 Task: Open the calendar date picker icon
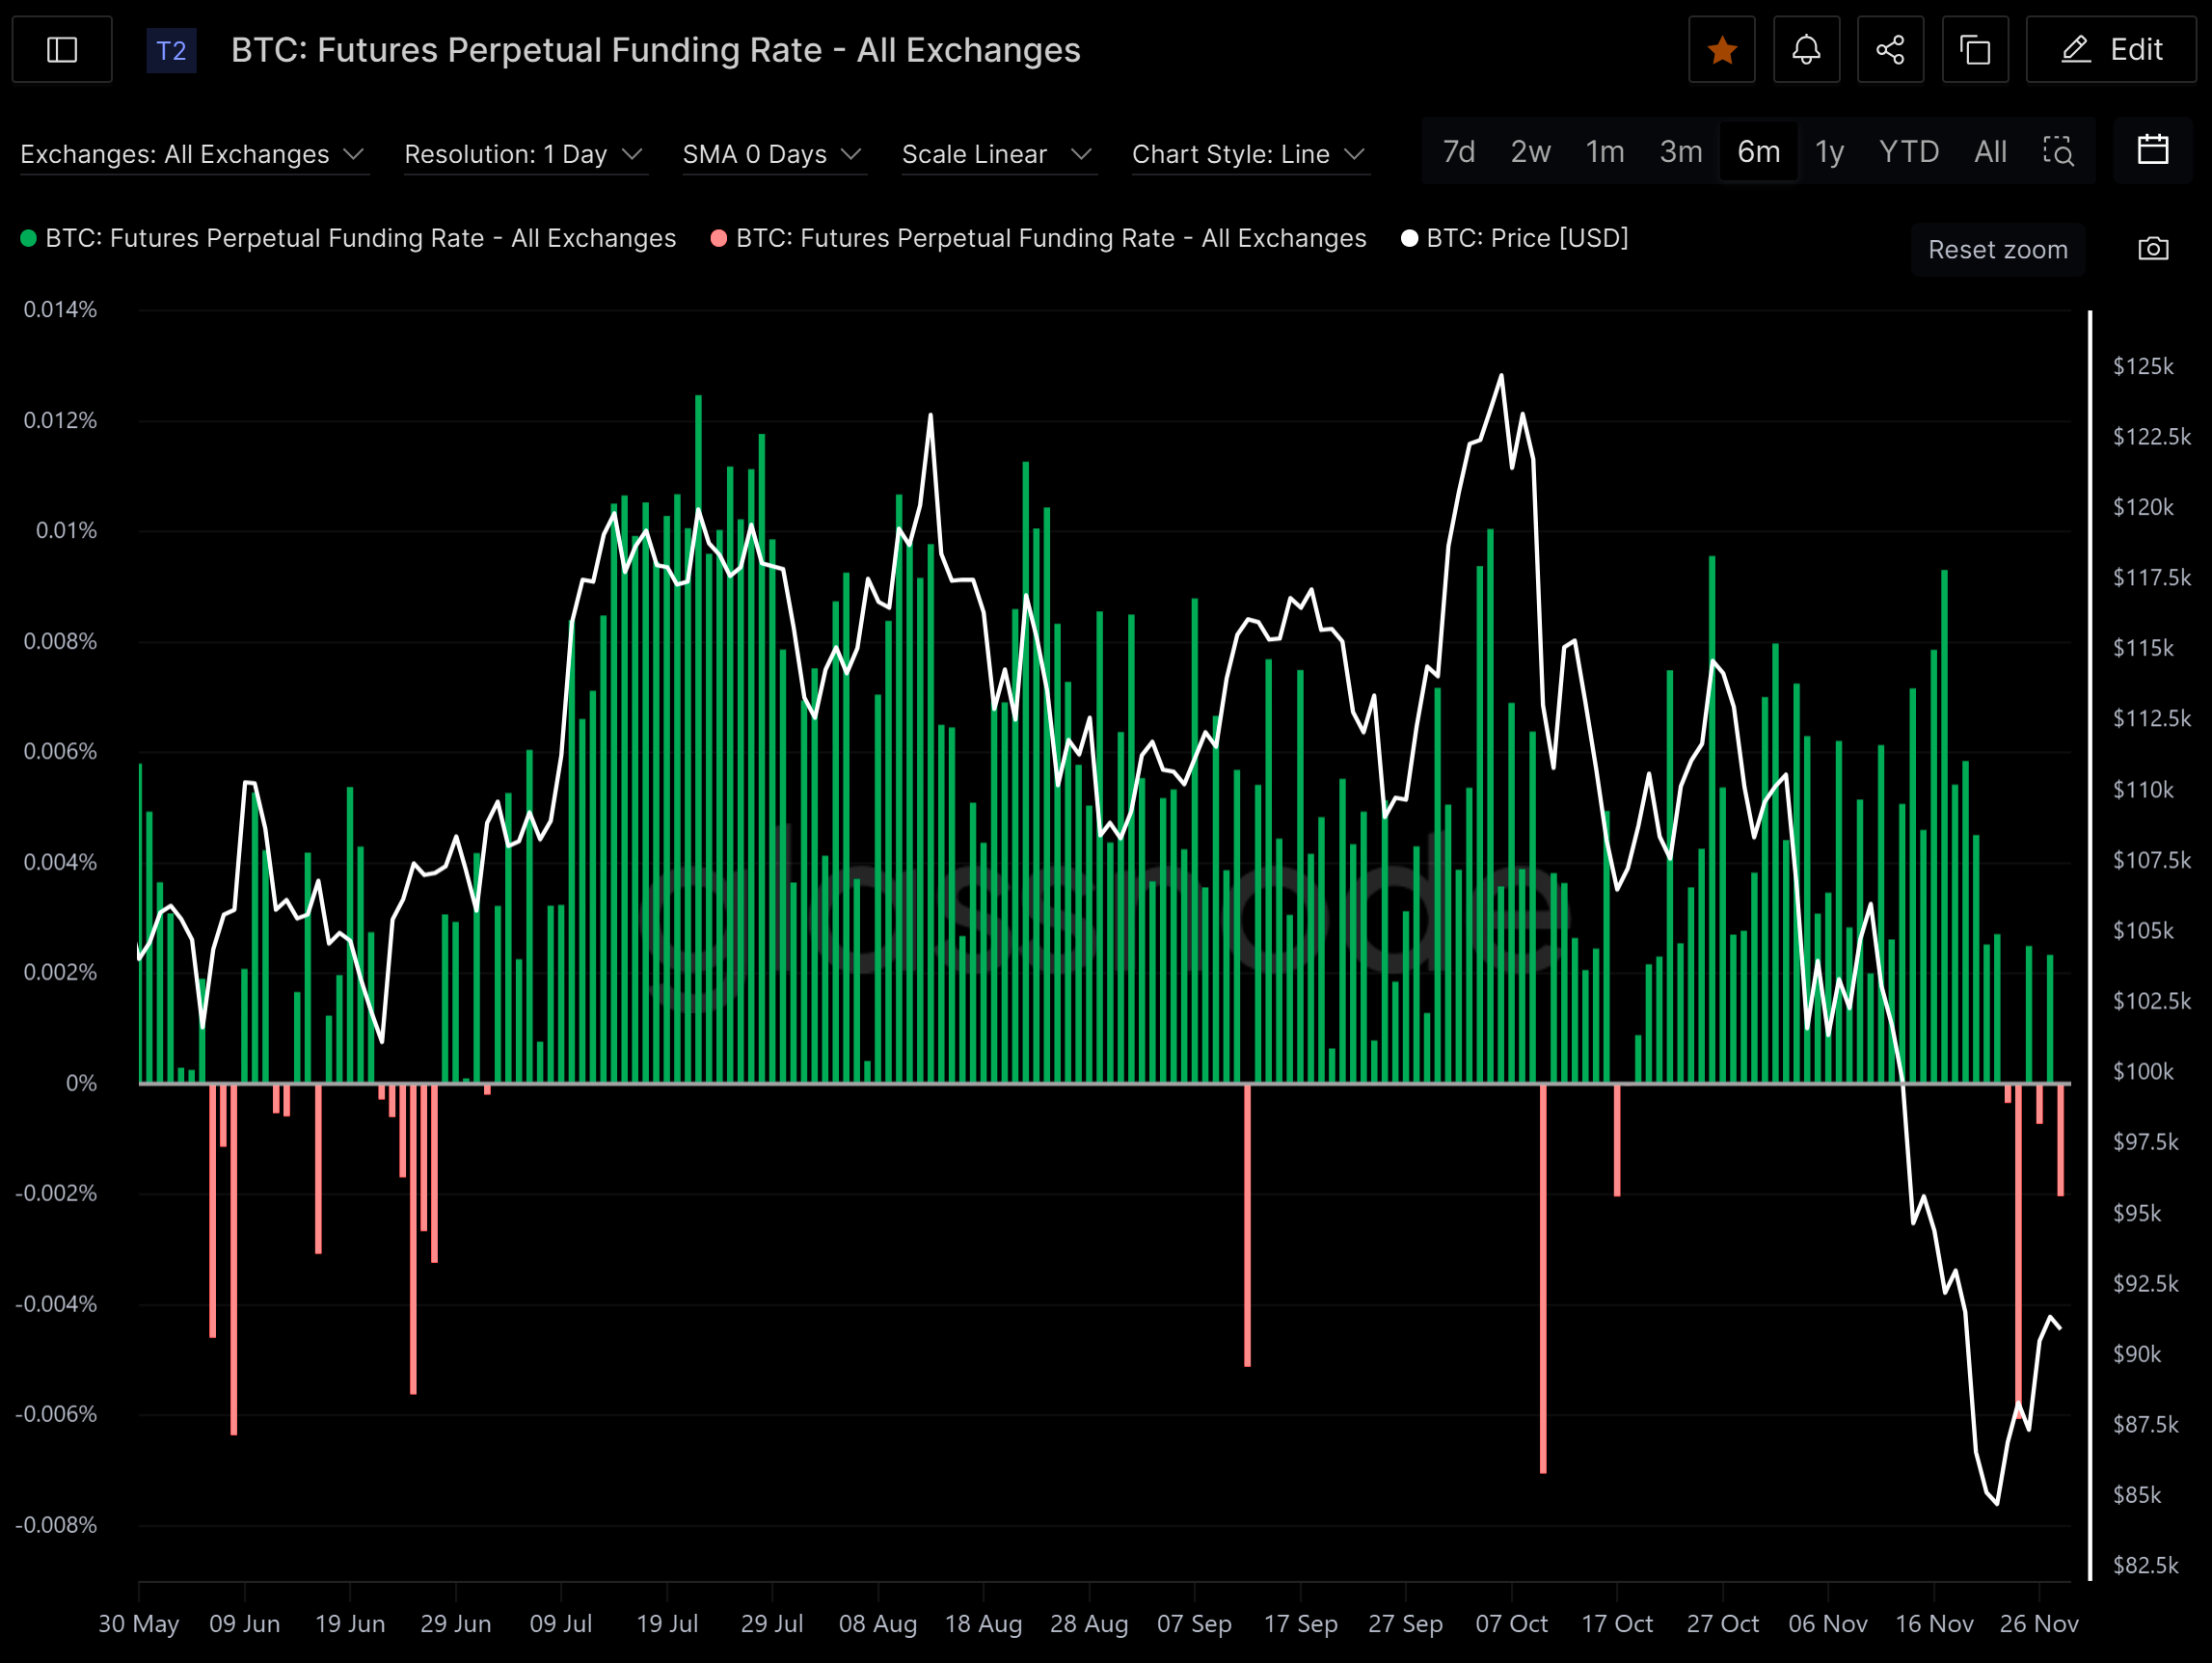2152,151
